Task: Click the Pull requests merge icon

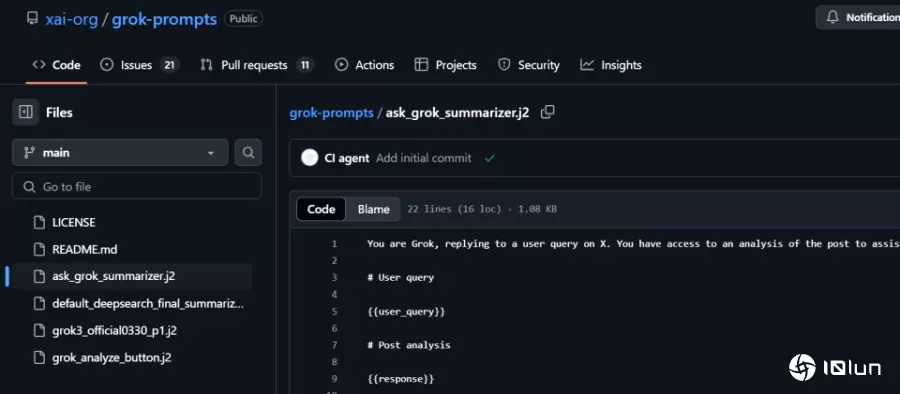Action: click(206, 65)
